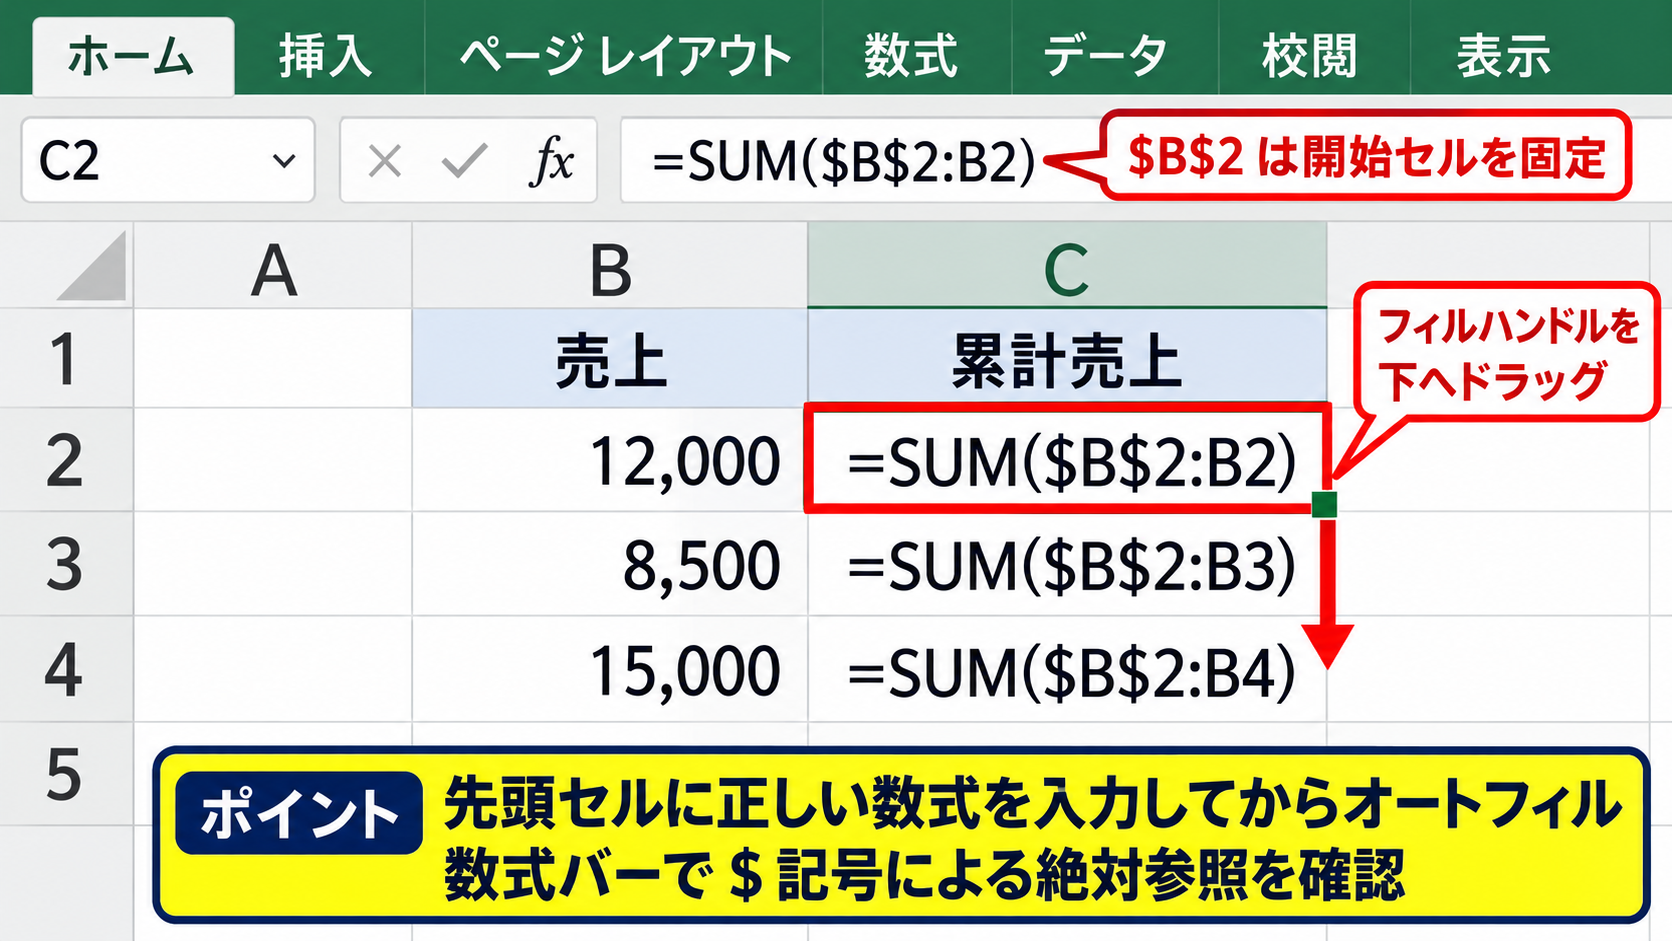The height and width of the screenshot is (941, 1672).
Task: Confirm the formula with the checkmark icon
Action: 464,160
